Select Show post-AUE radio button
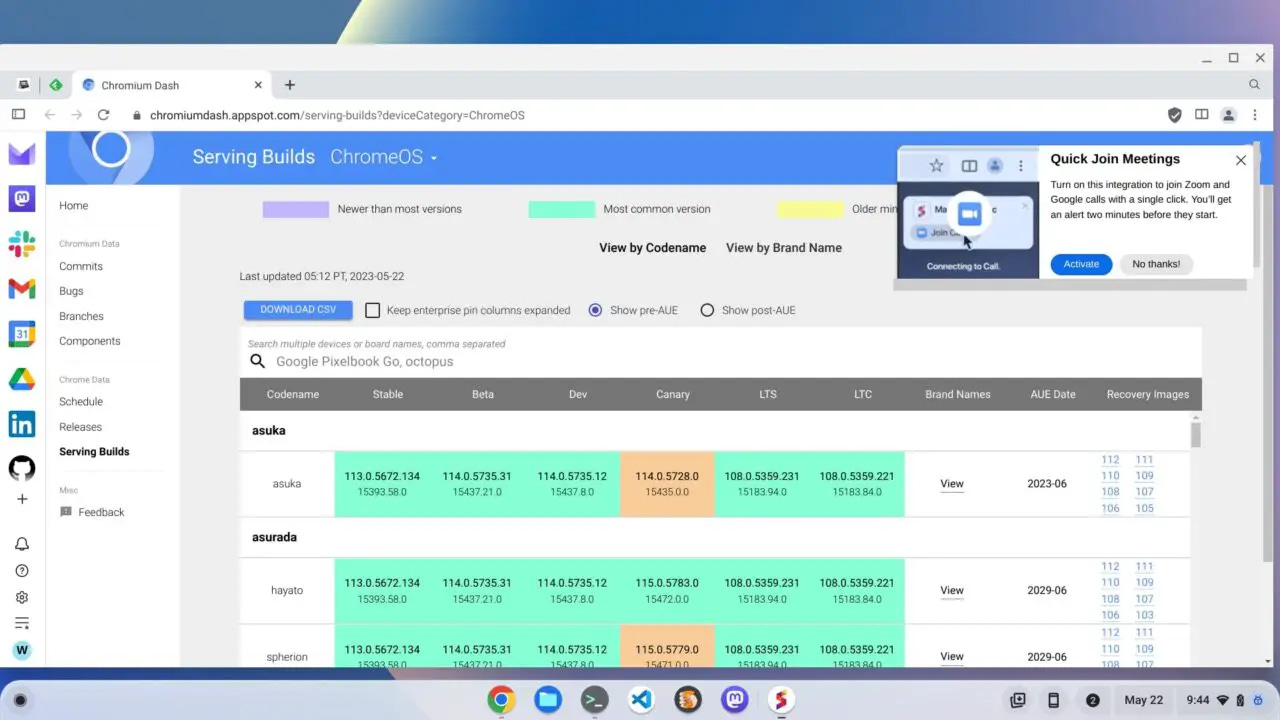The image size is (1280, 720). 707,310
